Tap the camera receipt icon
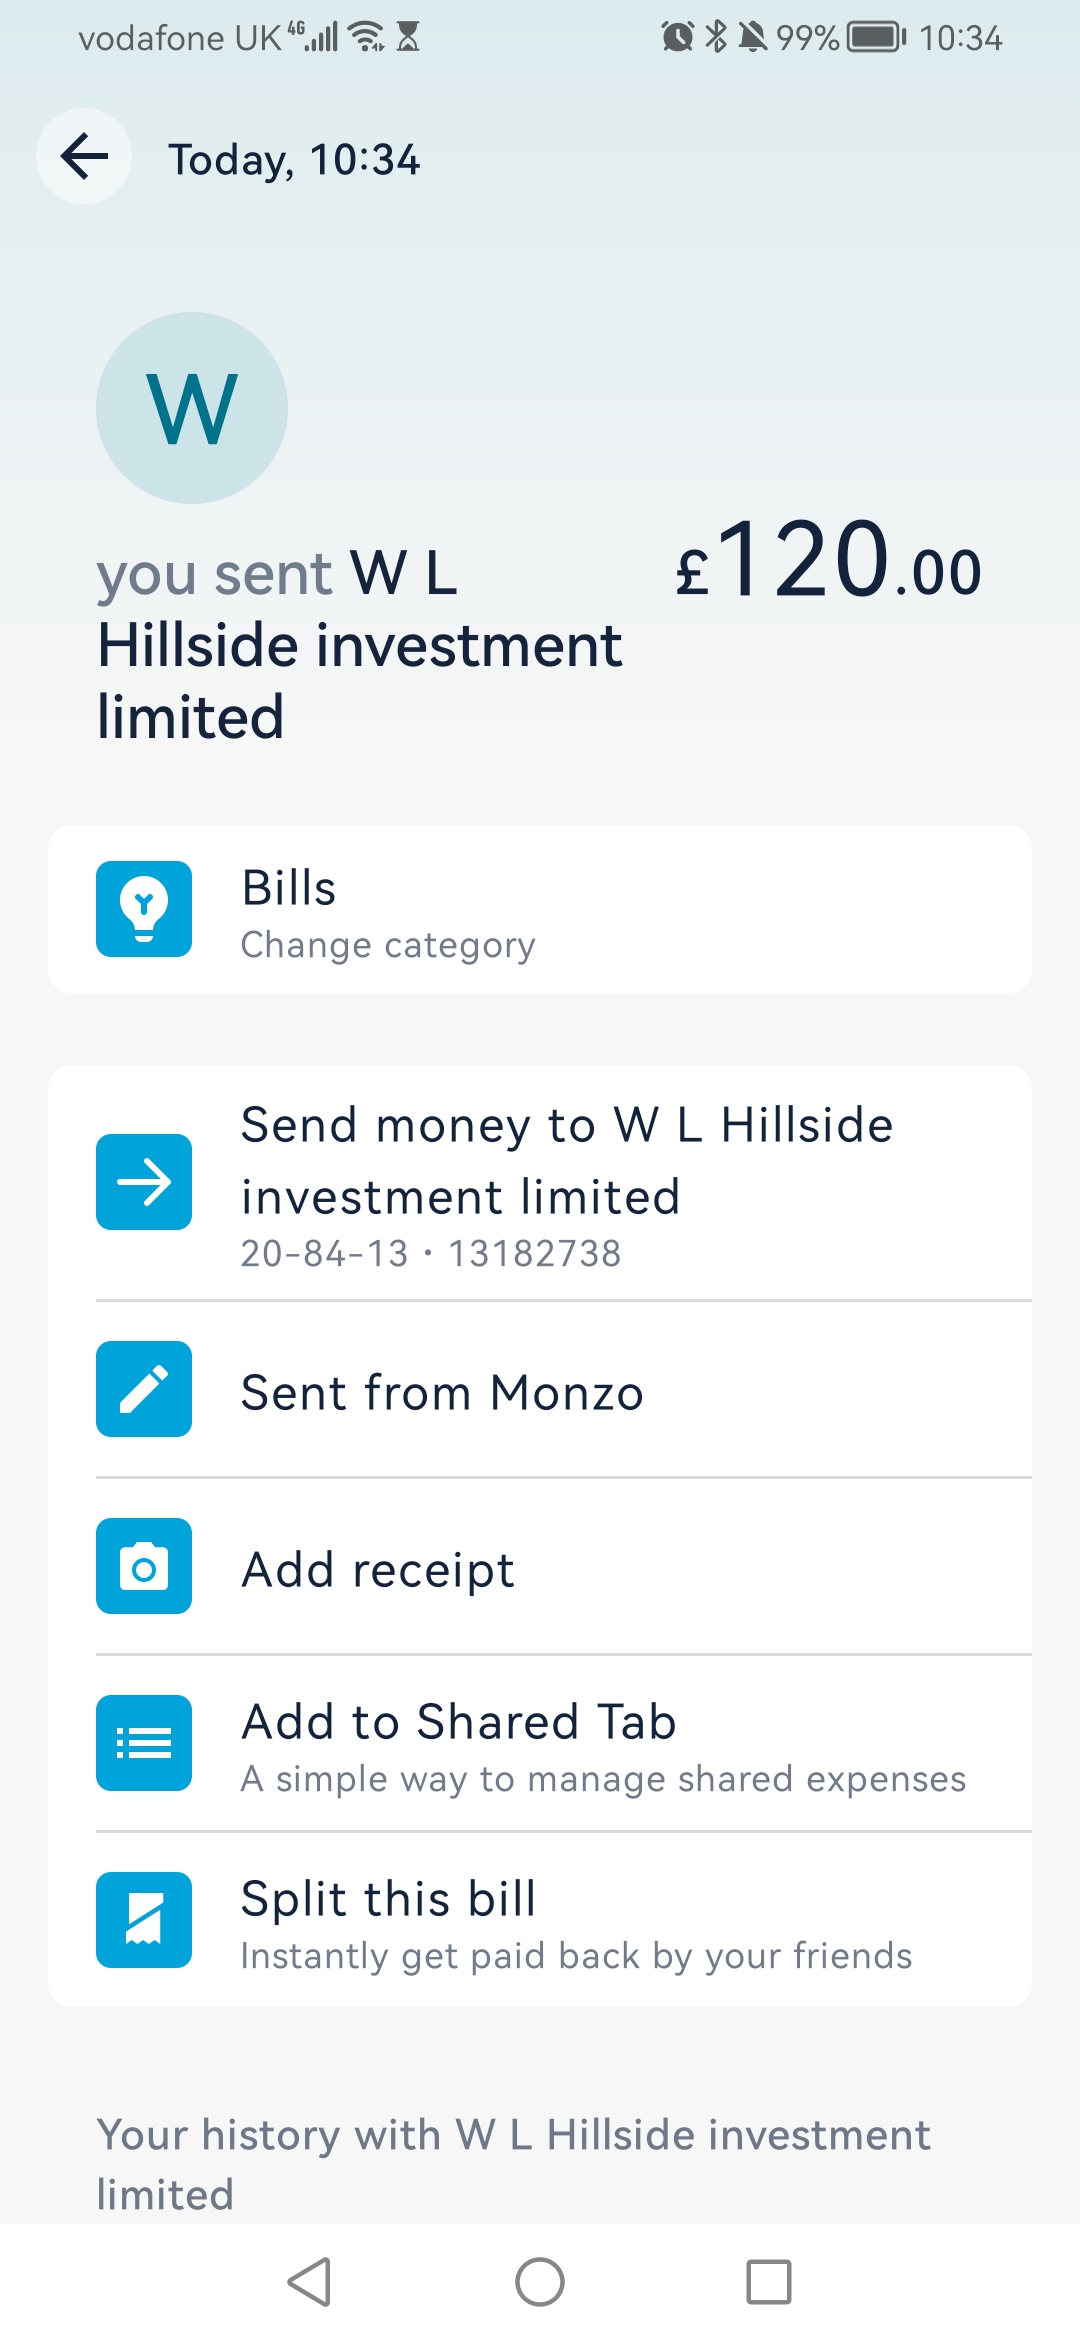Screen dimensions: 1080x2340 pyautogui.click(x=144, y=1566)
